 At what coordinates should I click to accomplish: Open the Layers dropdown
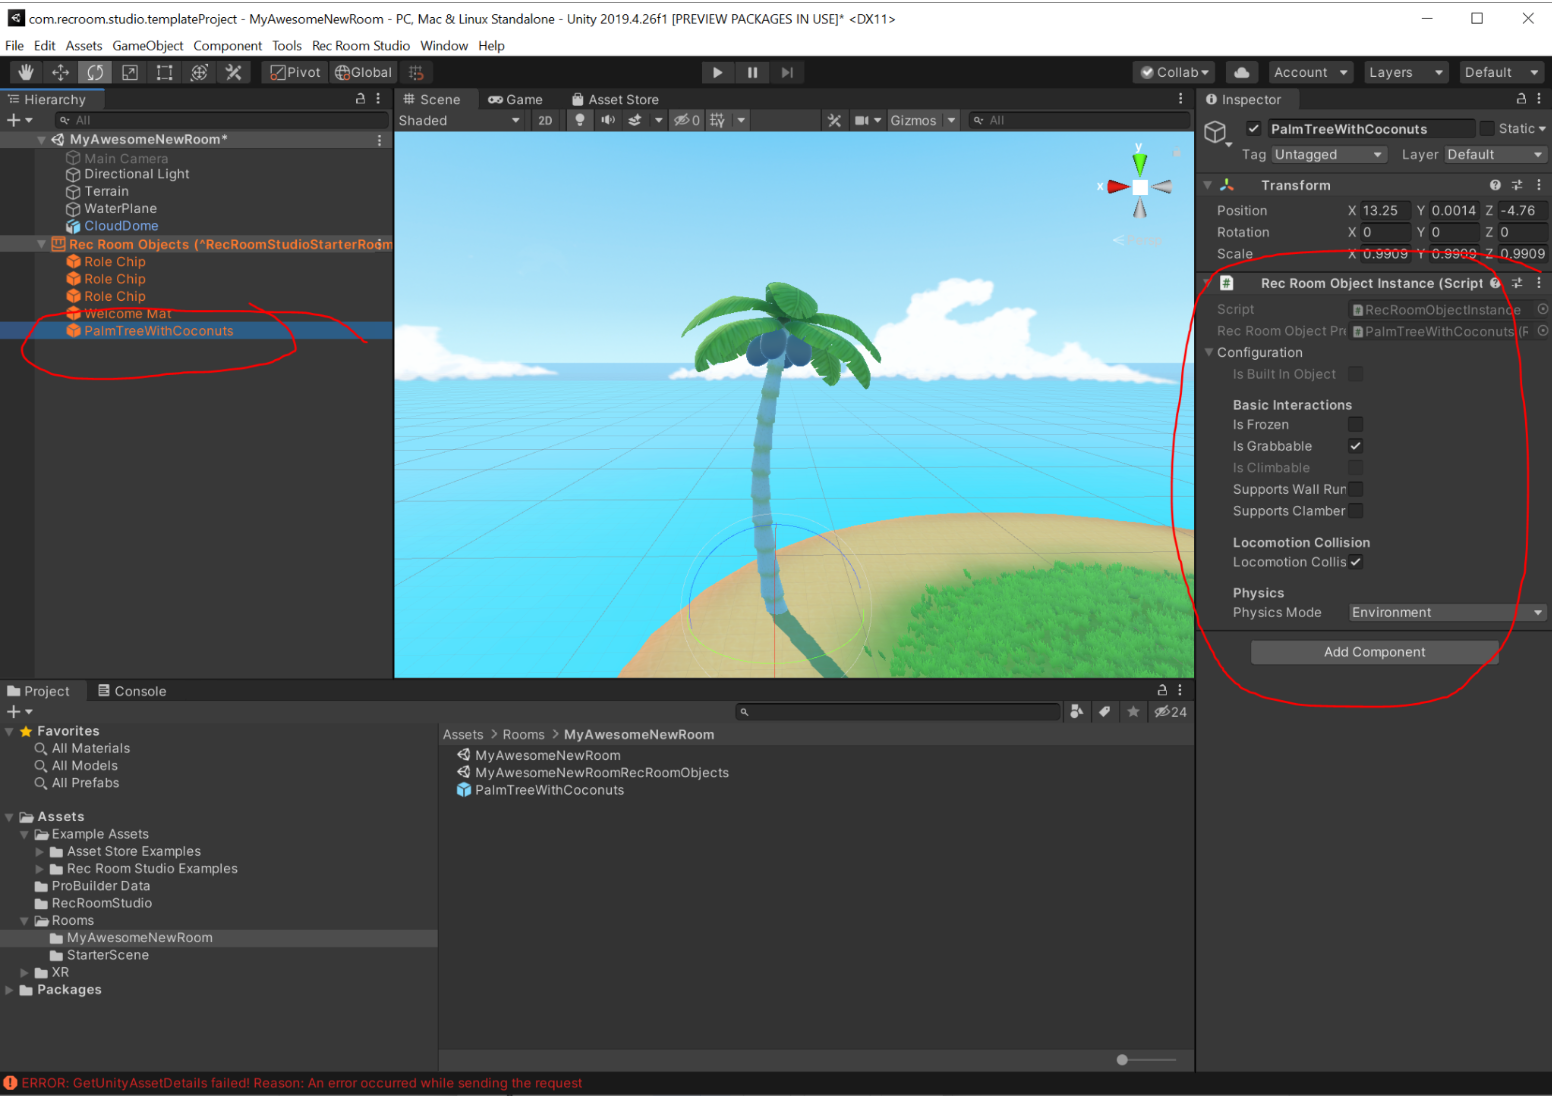(1405, 72)
